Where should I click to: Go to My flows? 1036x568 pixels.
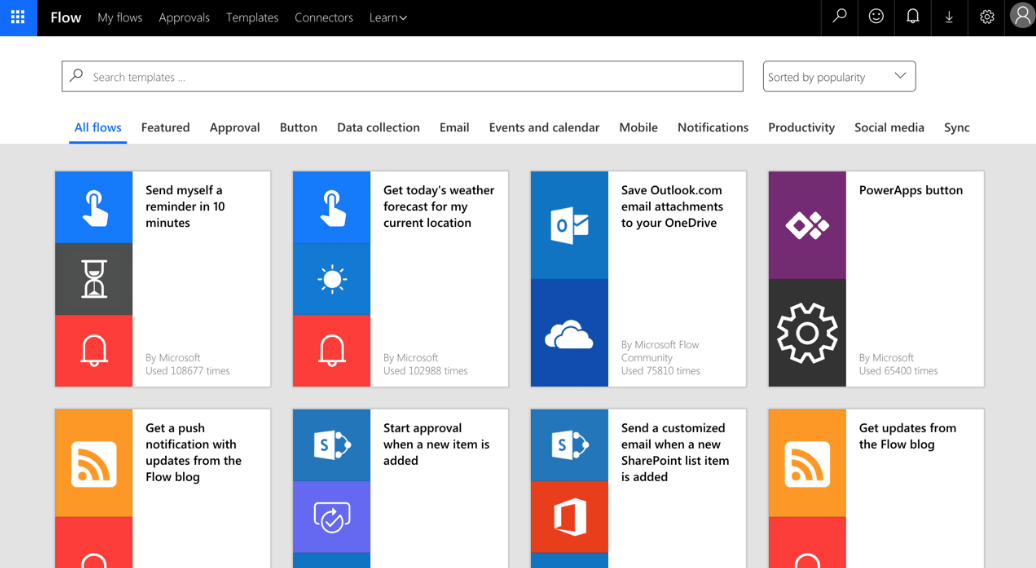(x=120, y=18)
